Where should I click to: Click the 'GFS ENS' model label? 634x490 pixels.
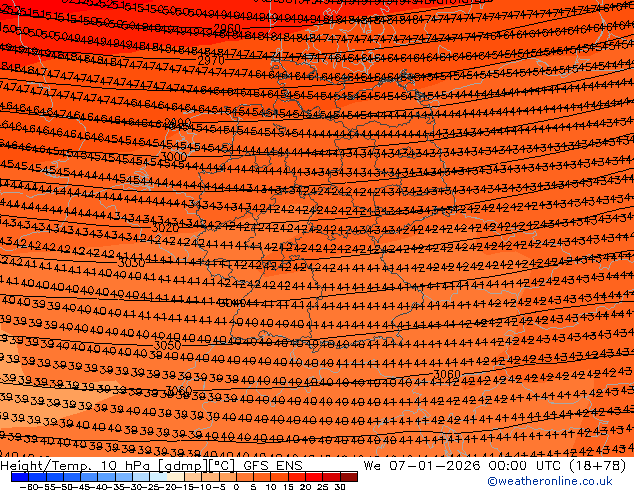[x=273, y=466]
